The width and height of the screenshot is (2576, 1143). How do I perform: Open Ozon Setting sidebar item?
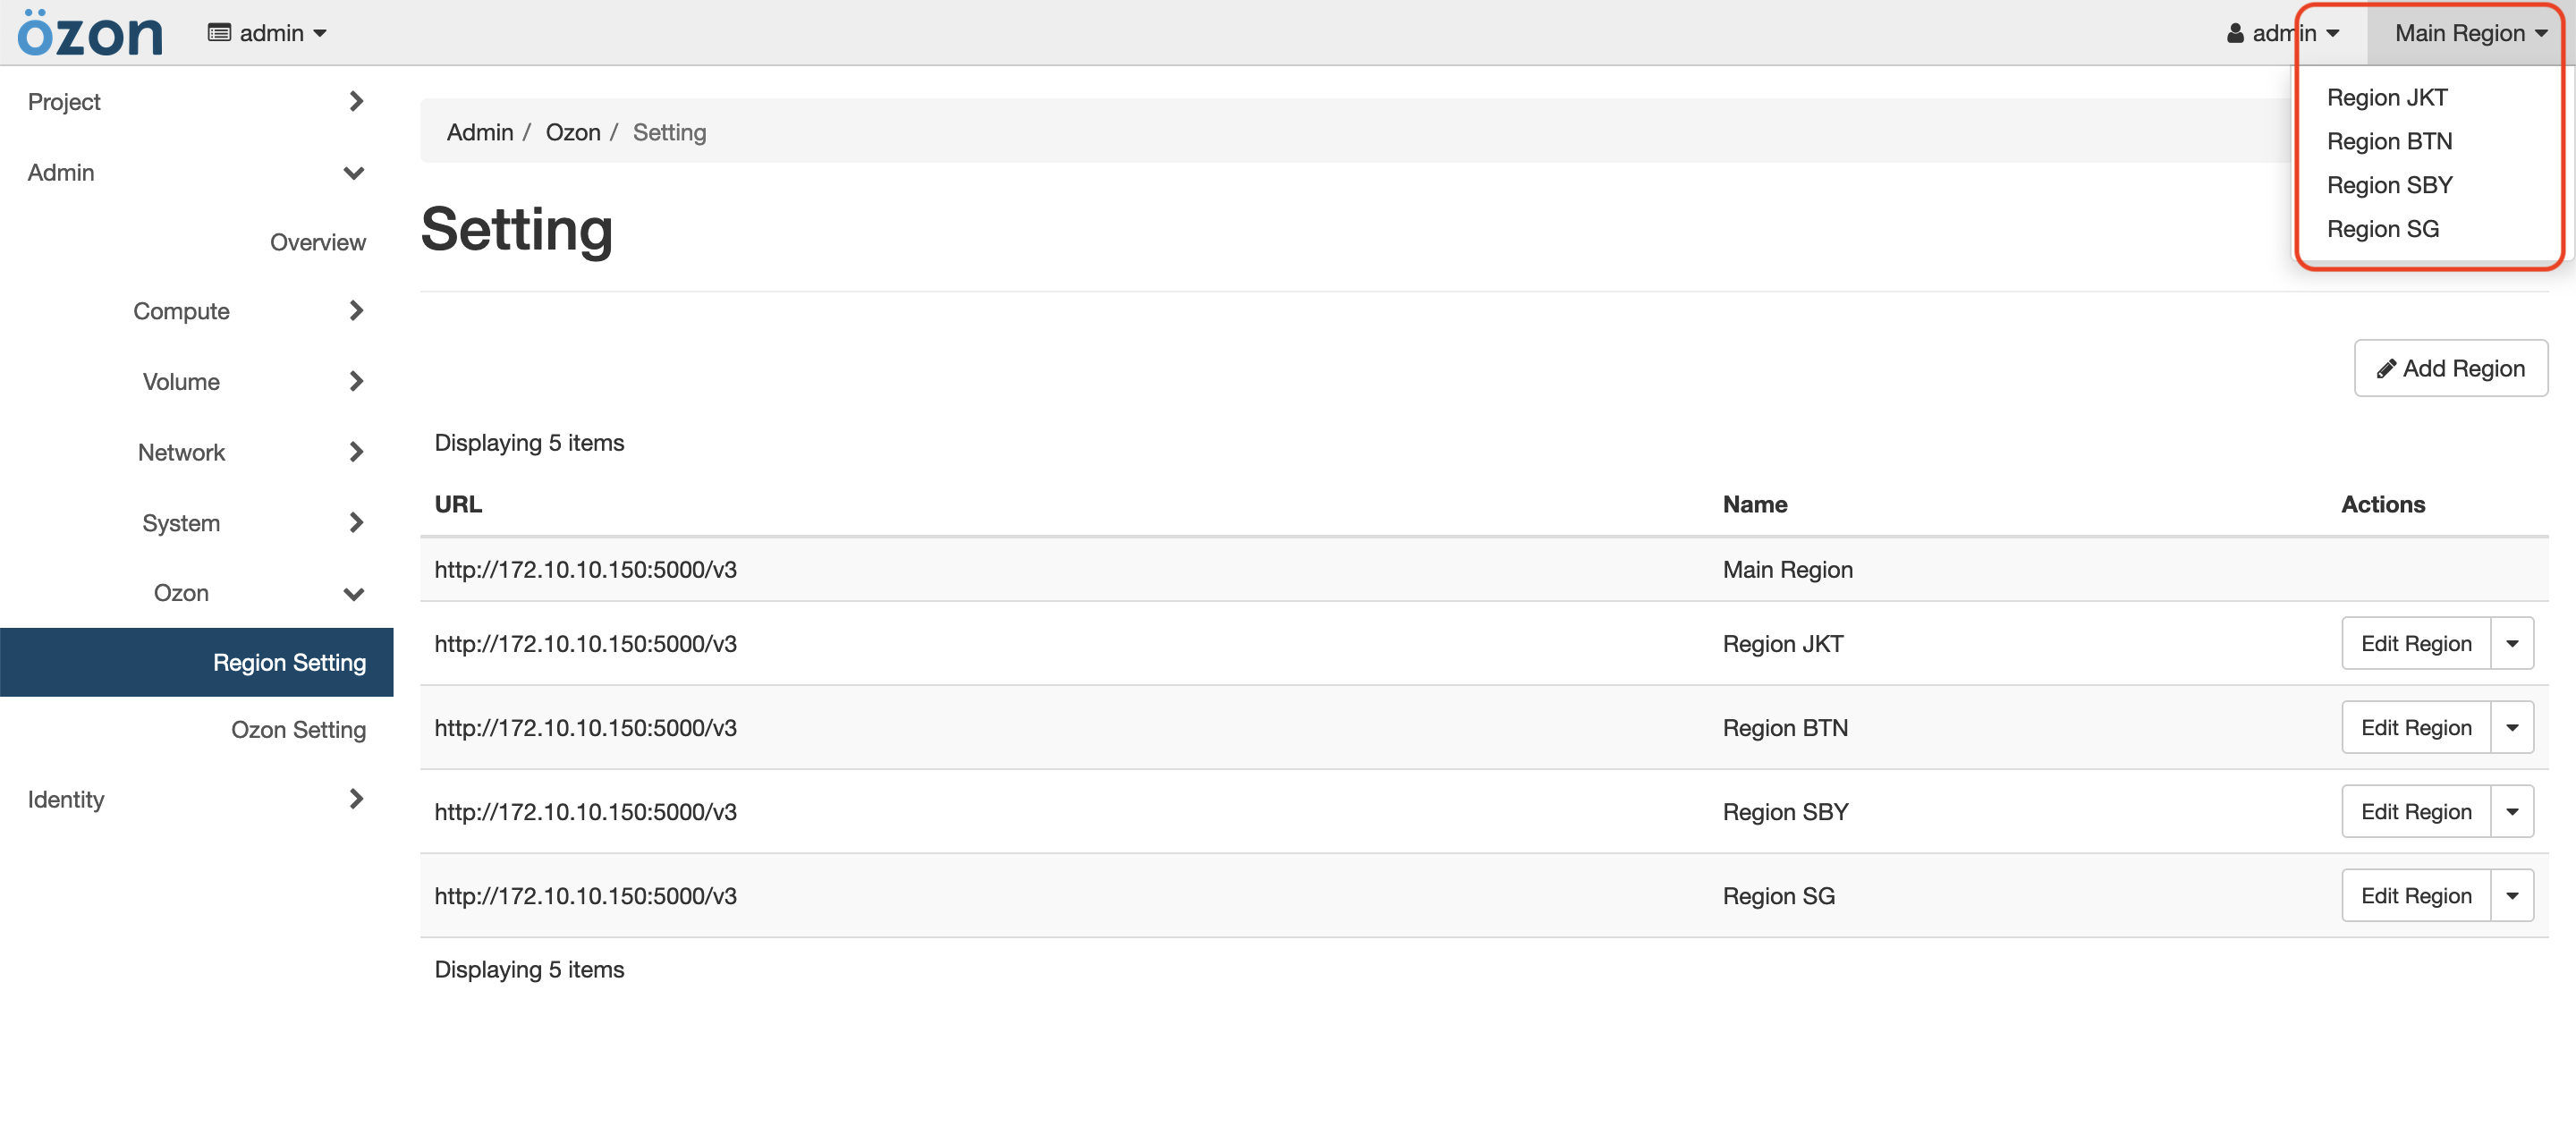click(298, 729)
